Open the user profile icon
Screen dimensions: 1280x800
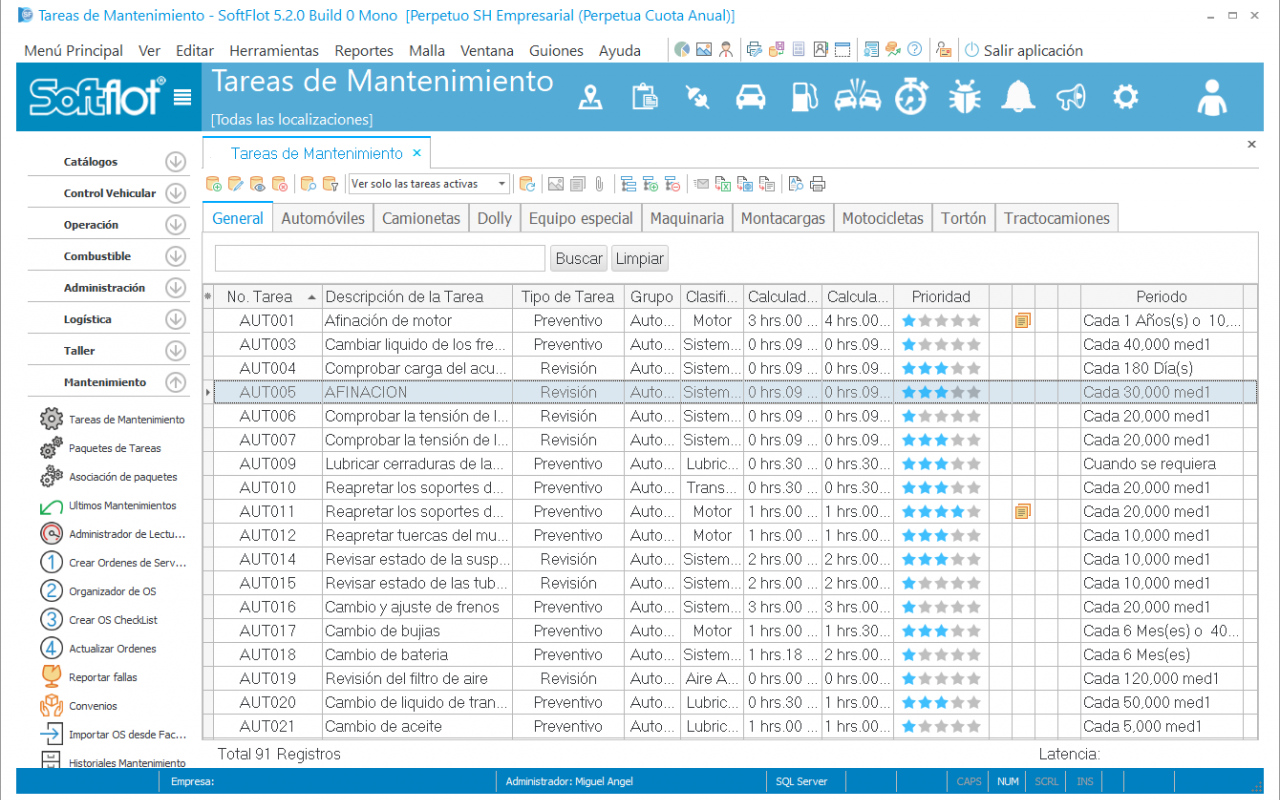coord(1212,97)
